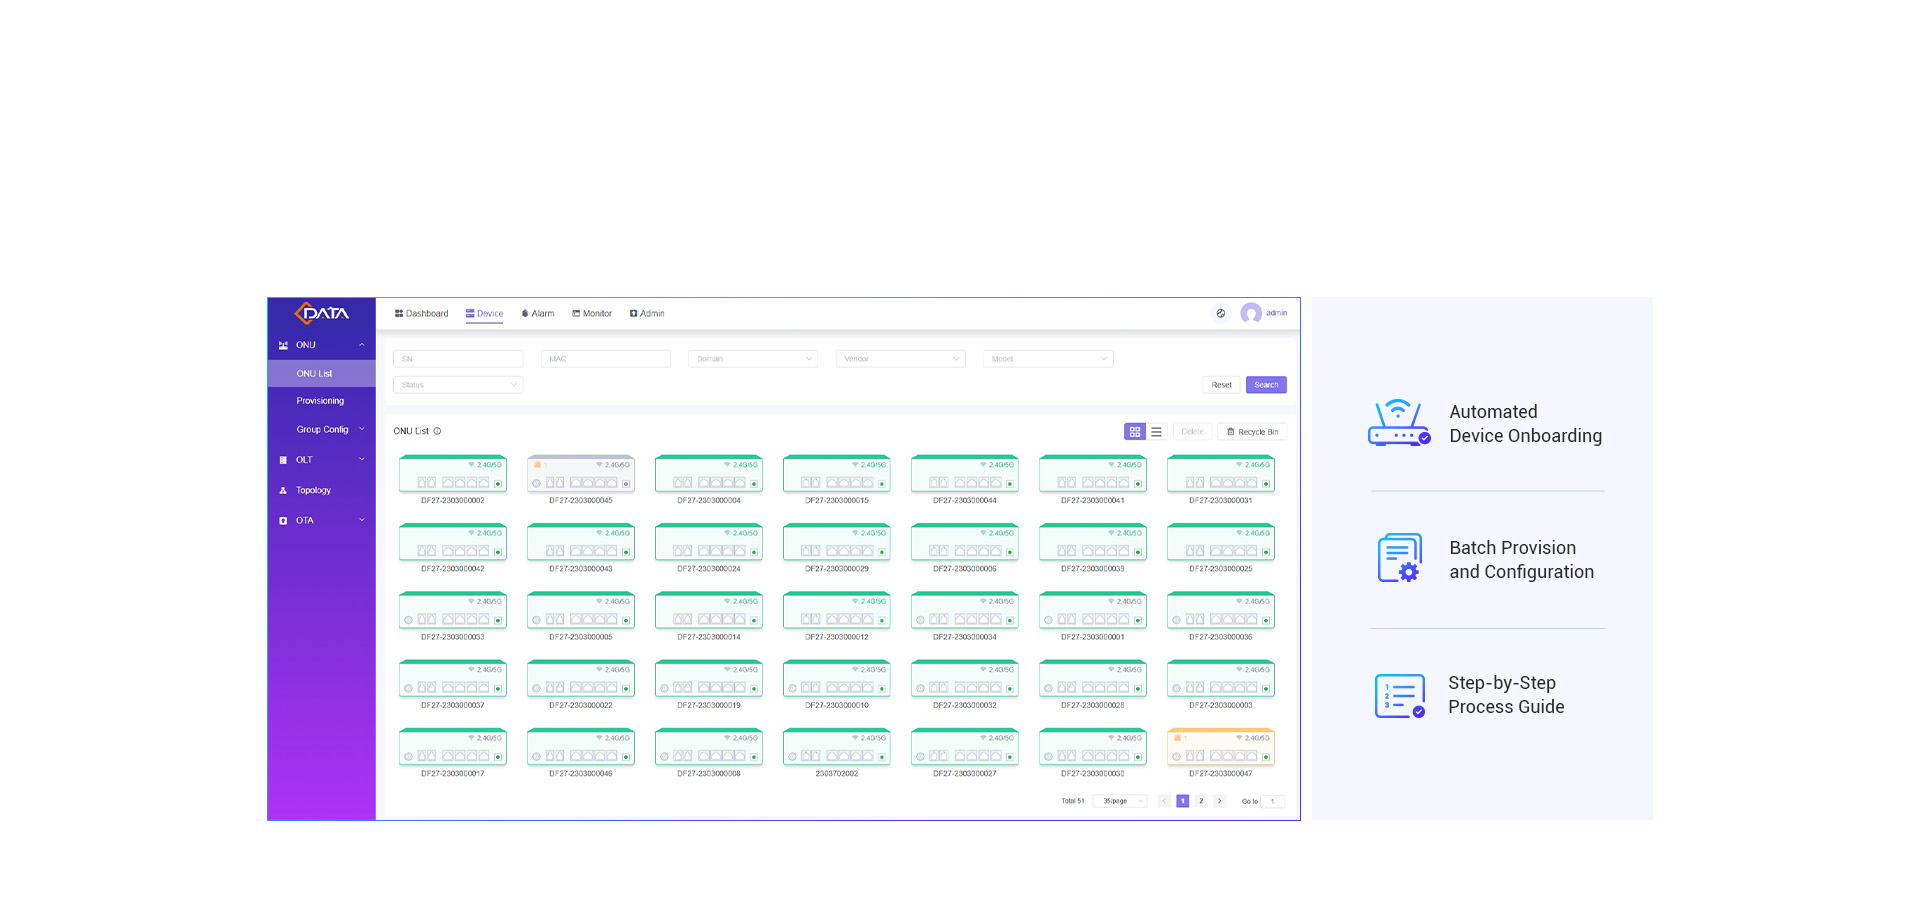The width and height of the screenshot is (1920, 900).
Task: Select device card DF27-2303000024
Action: coord(709,542)
